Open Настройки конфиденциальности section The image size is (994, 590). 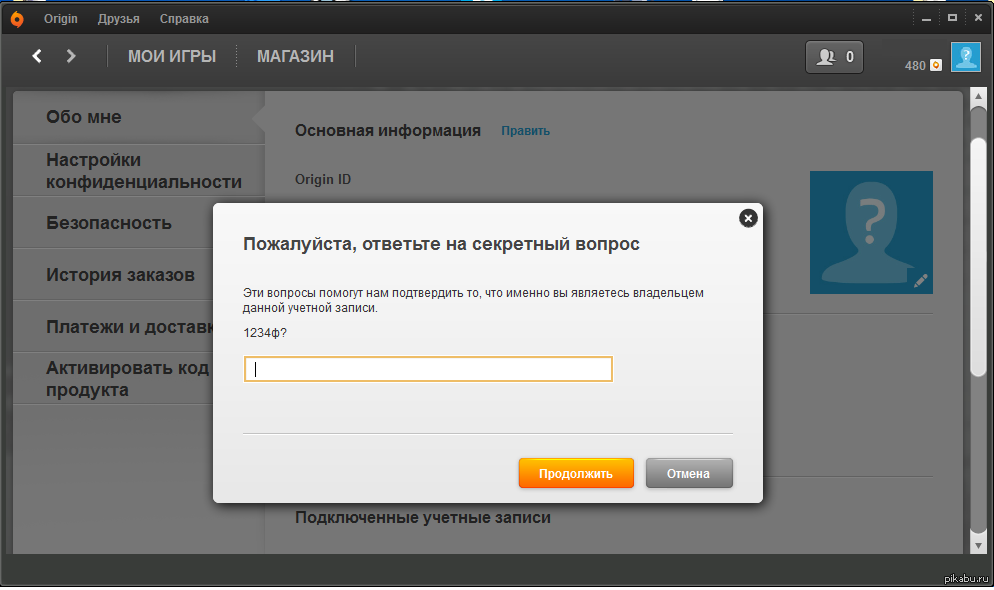(139, 170)
